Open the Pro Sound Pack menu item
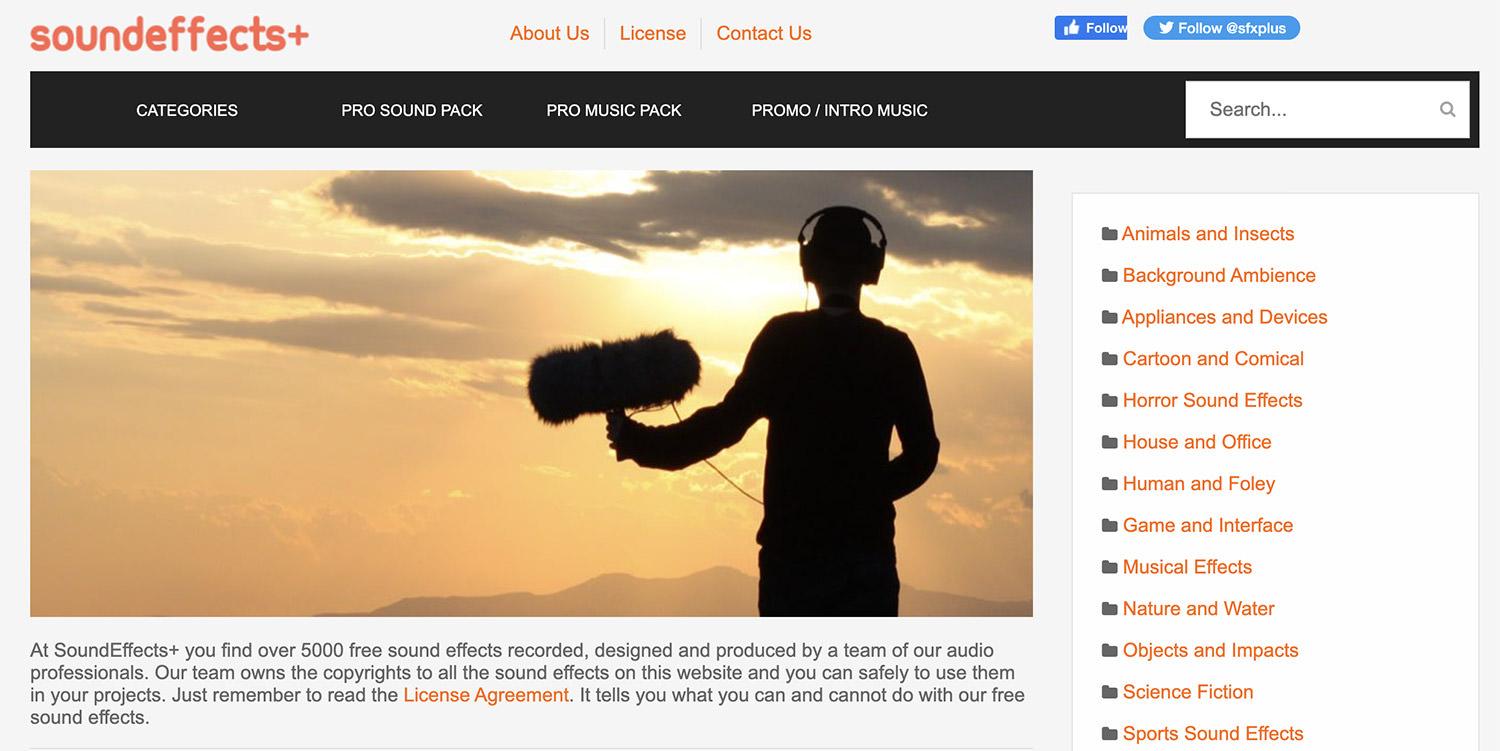 (411, 110)
